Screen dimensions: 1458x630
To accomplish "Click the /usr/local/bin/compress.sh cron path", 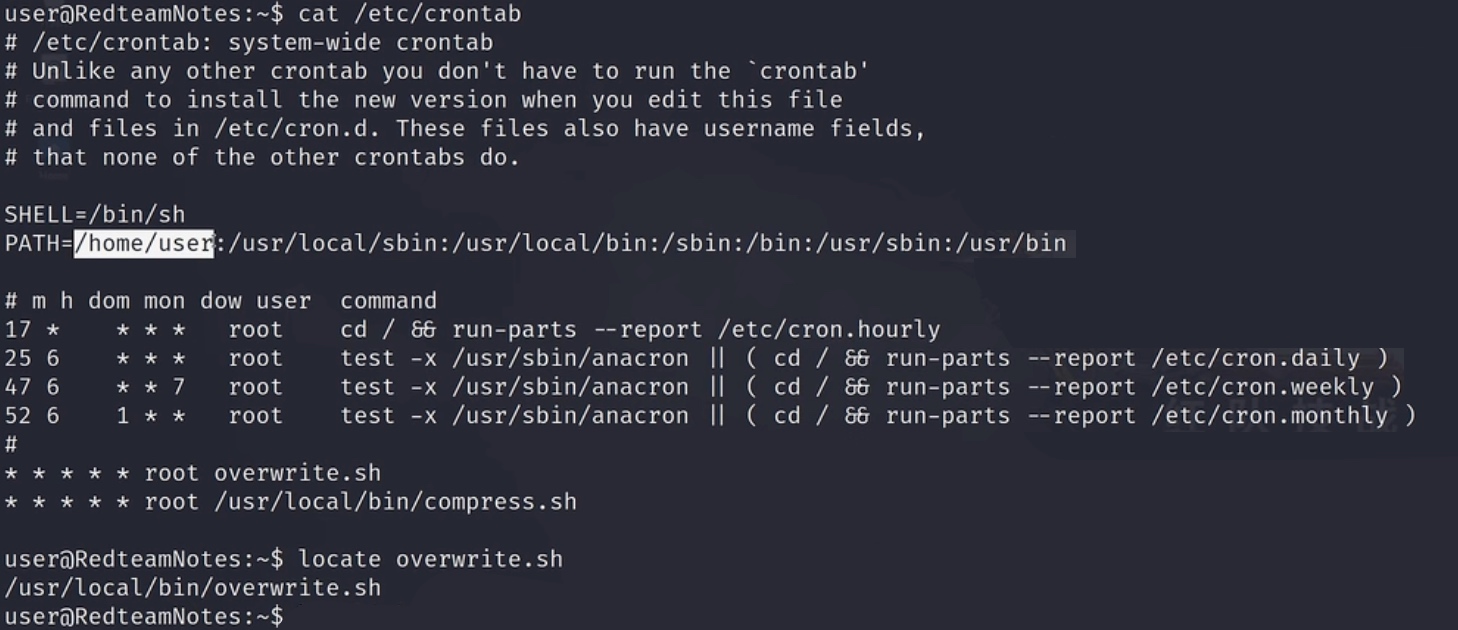I will 395,501.
